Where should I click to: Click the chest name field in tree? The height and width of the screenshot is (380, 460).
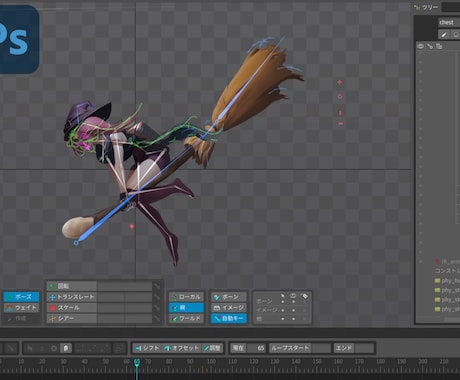449,22
